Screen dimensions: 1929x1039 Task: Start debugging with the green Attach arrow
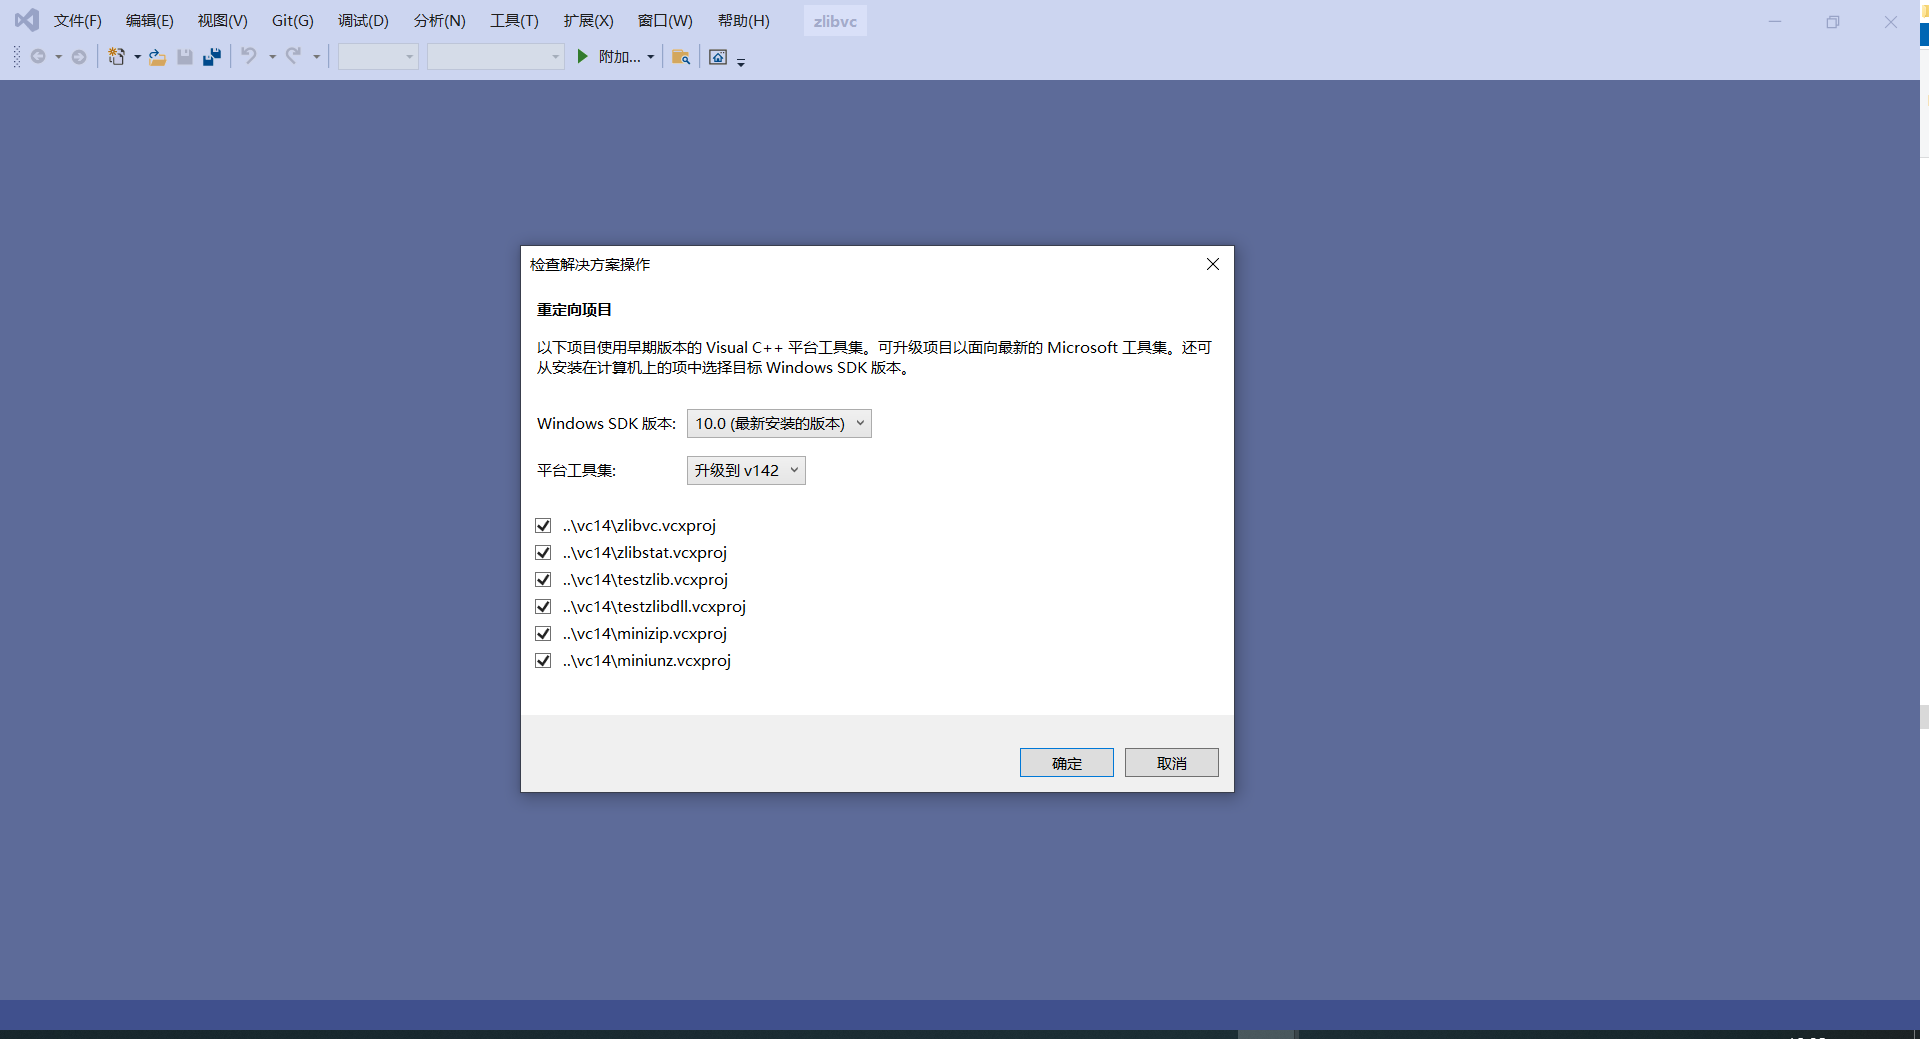pos(583,57)
